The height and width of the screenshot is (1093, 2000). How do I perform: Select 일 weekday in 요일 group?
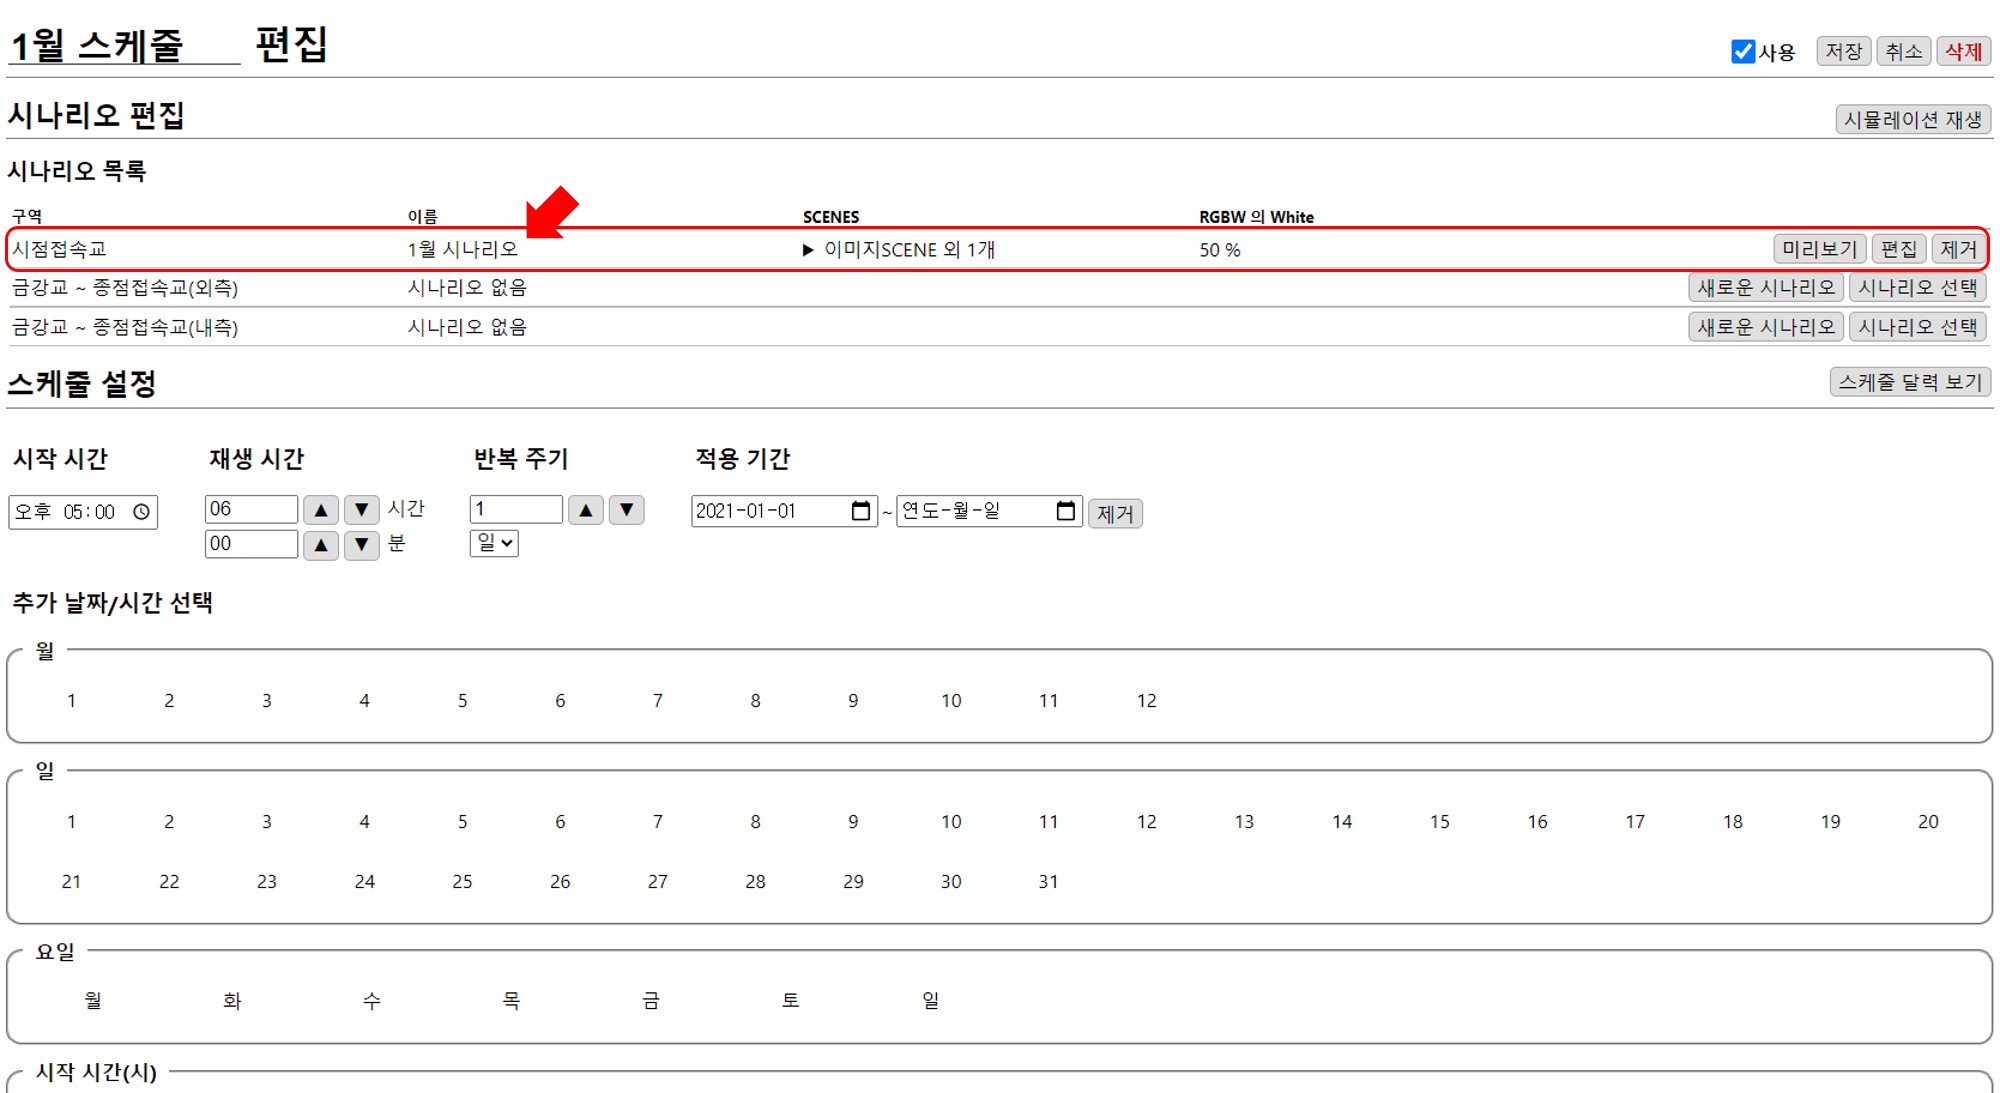click(x=930, y=1001)
